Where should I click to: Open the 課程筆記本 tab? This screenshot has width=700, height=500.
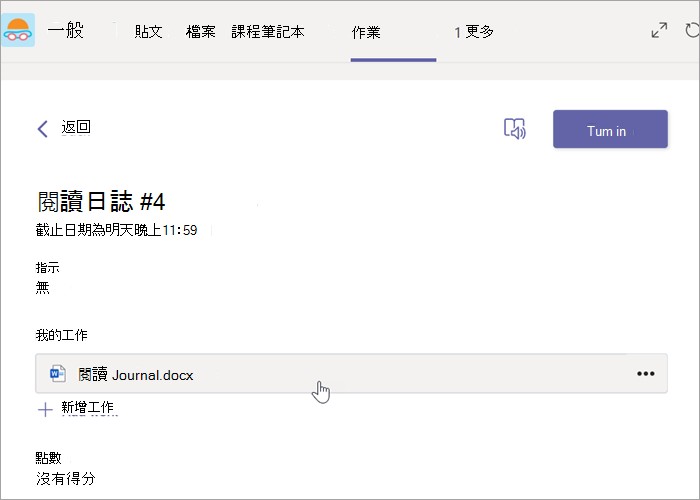click(268, 32)
